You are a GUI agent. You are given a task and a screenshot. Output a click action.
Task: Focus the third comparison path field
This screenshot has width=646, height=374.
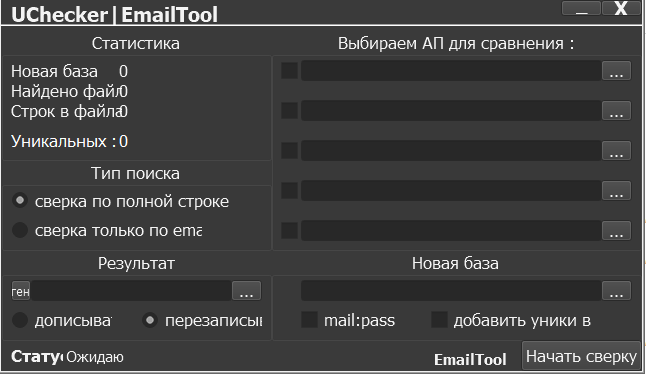(x=451, y=150)
